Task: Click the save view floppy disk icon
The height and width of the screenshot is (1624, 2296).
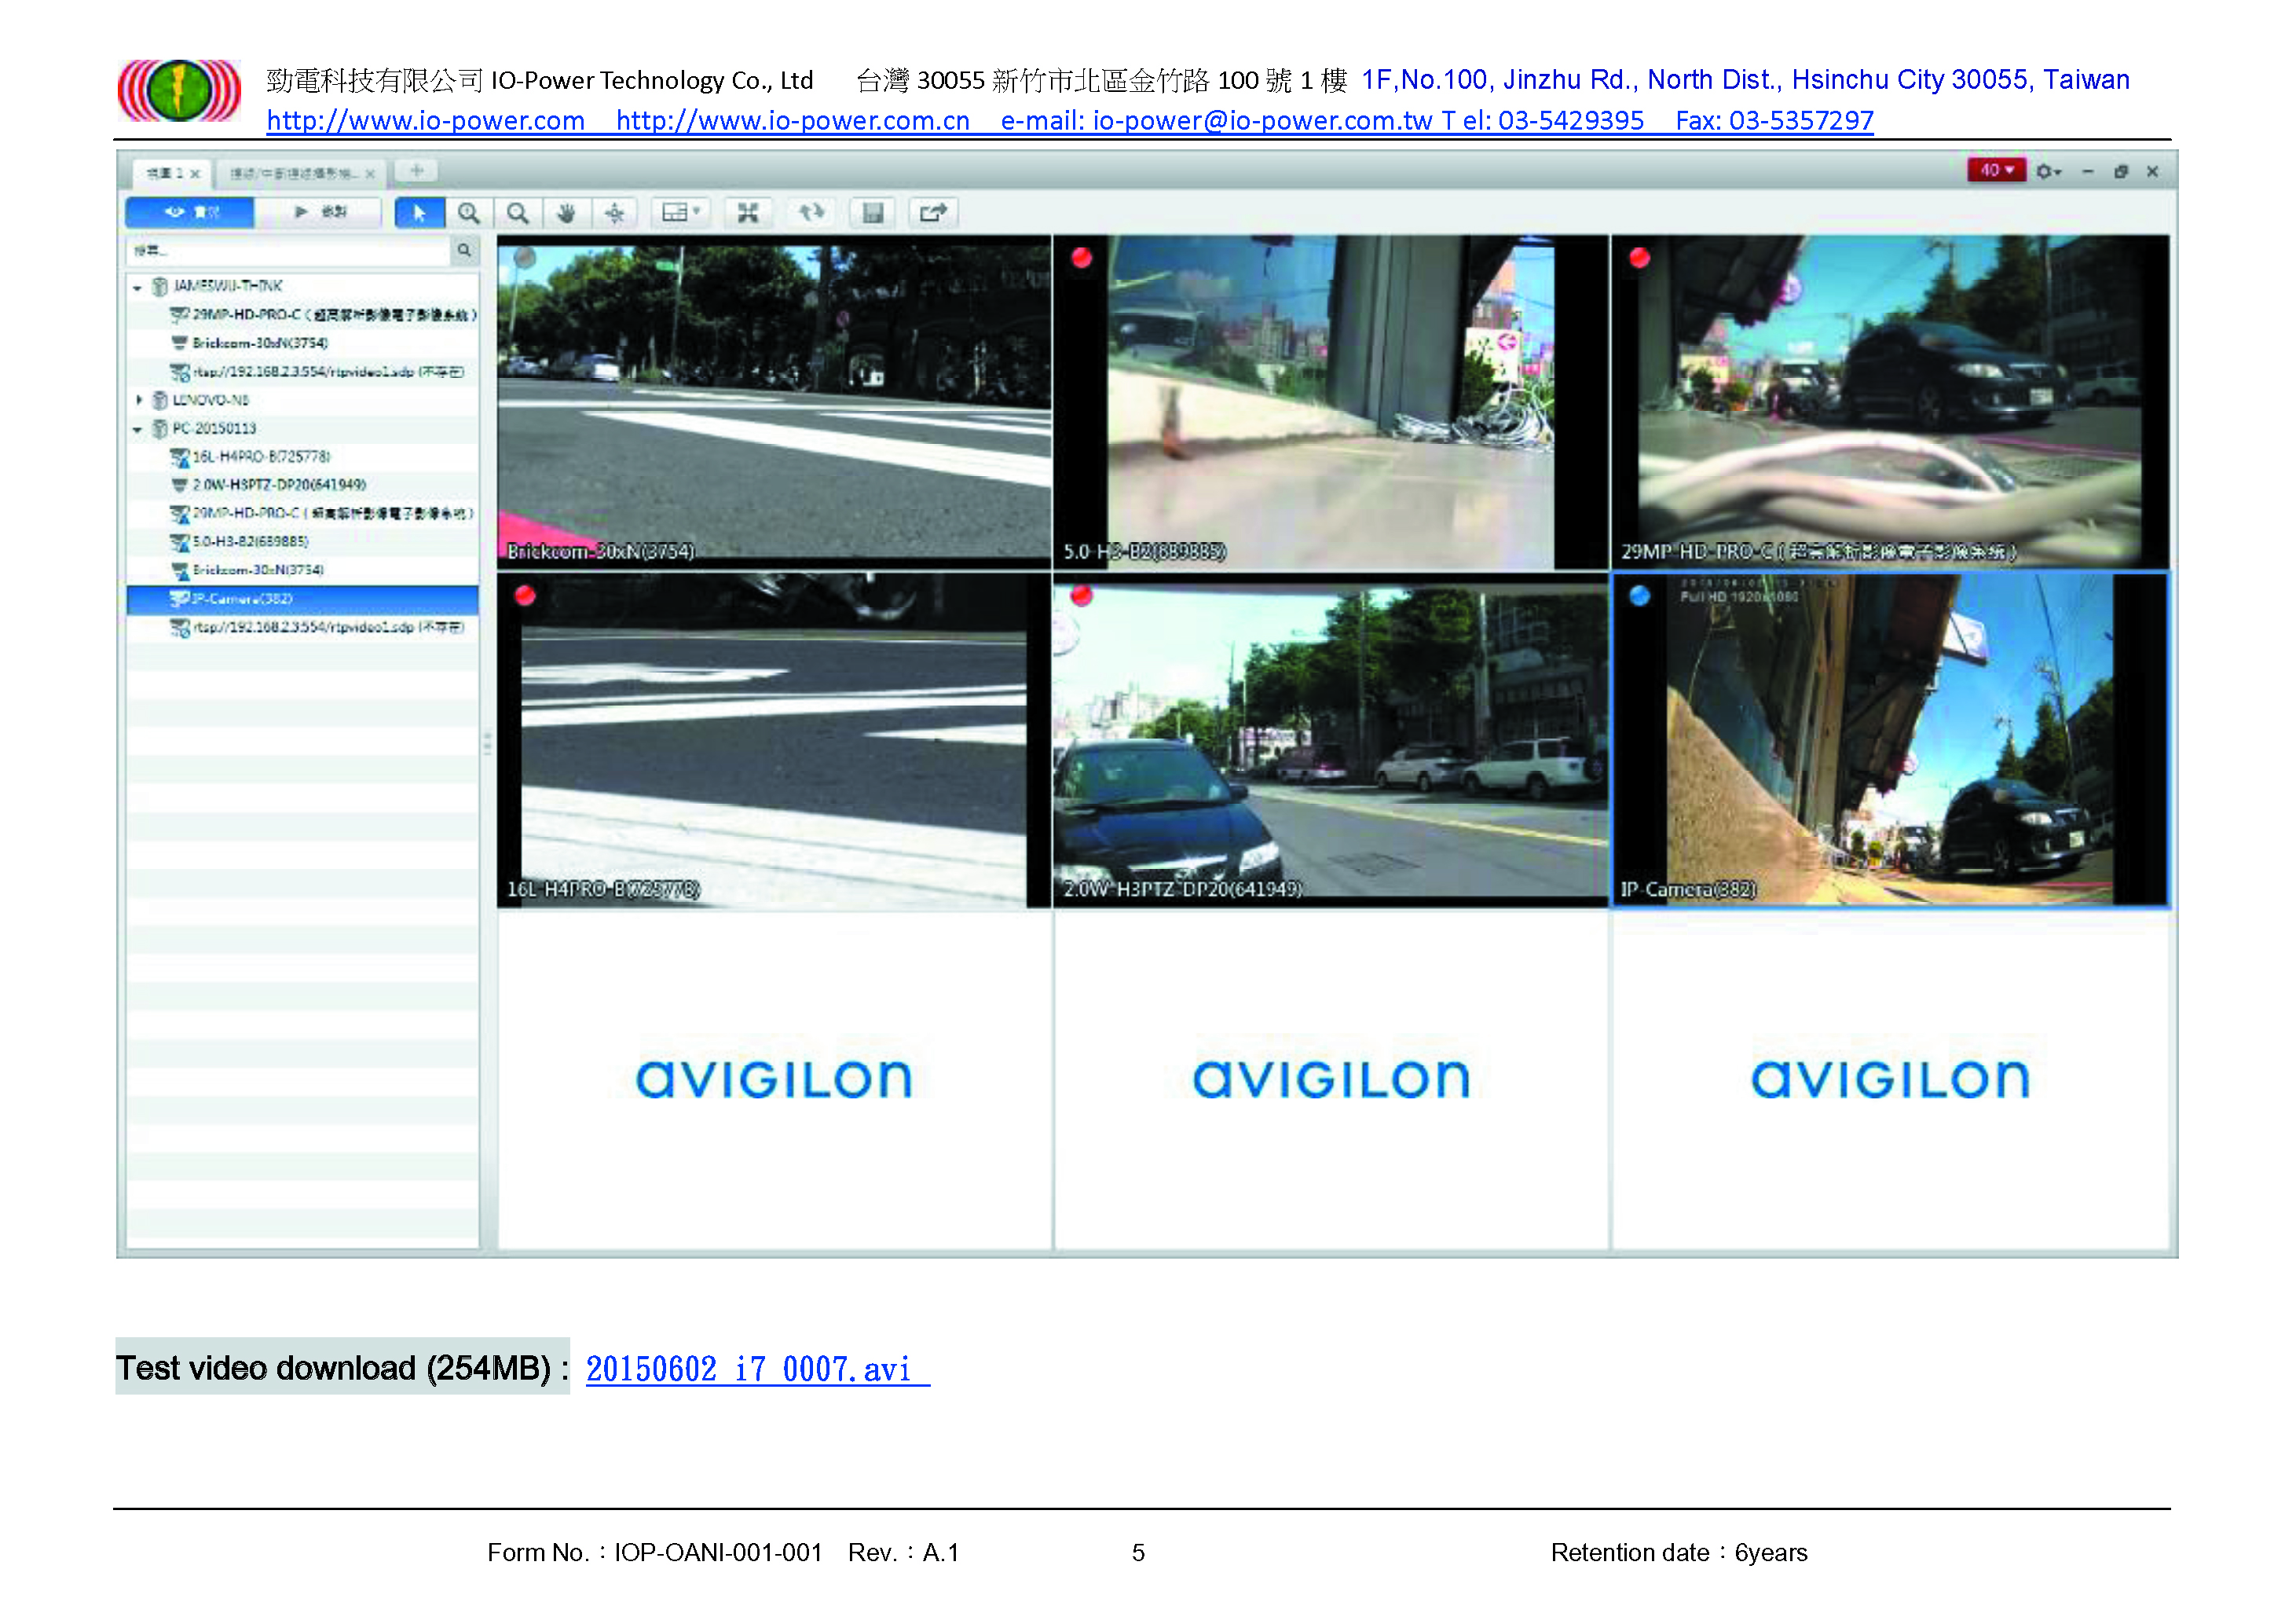Action: (x=873, y=213)
